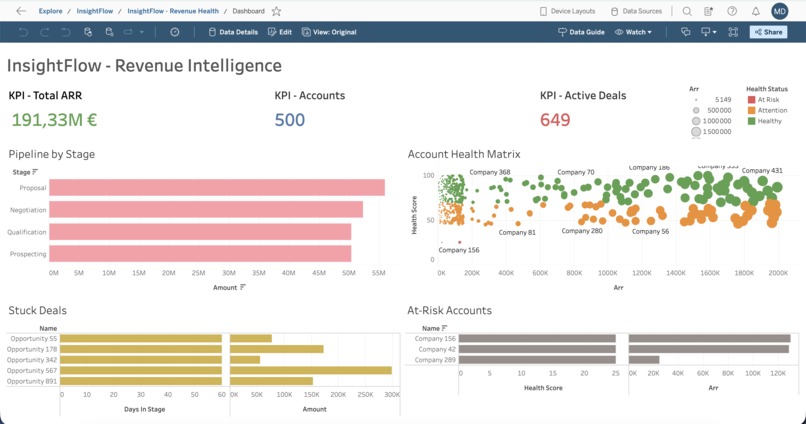Screen dimensions: 806x424
Task: Expand the replay animation dropdown arrow
Action: [142, 32]
